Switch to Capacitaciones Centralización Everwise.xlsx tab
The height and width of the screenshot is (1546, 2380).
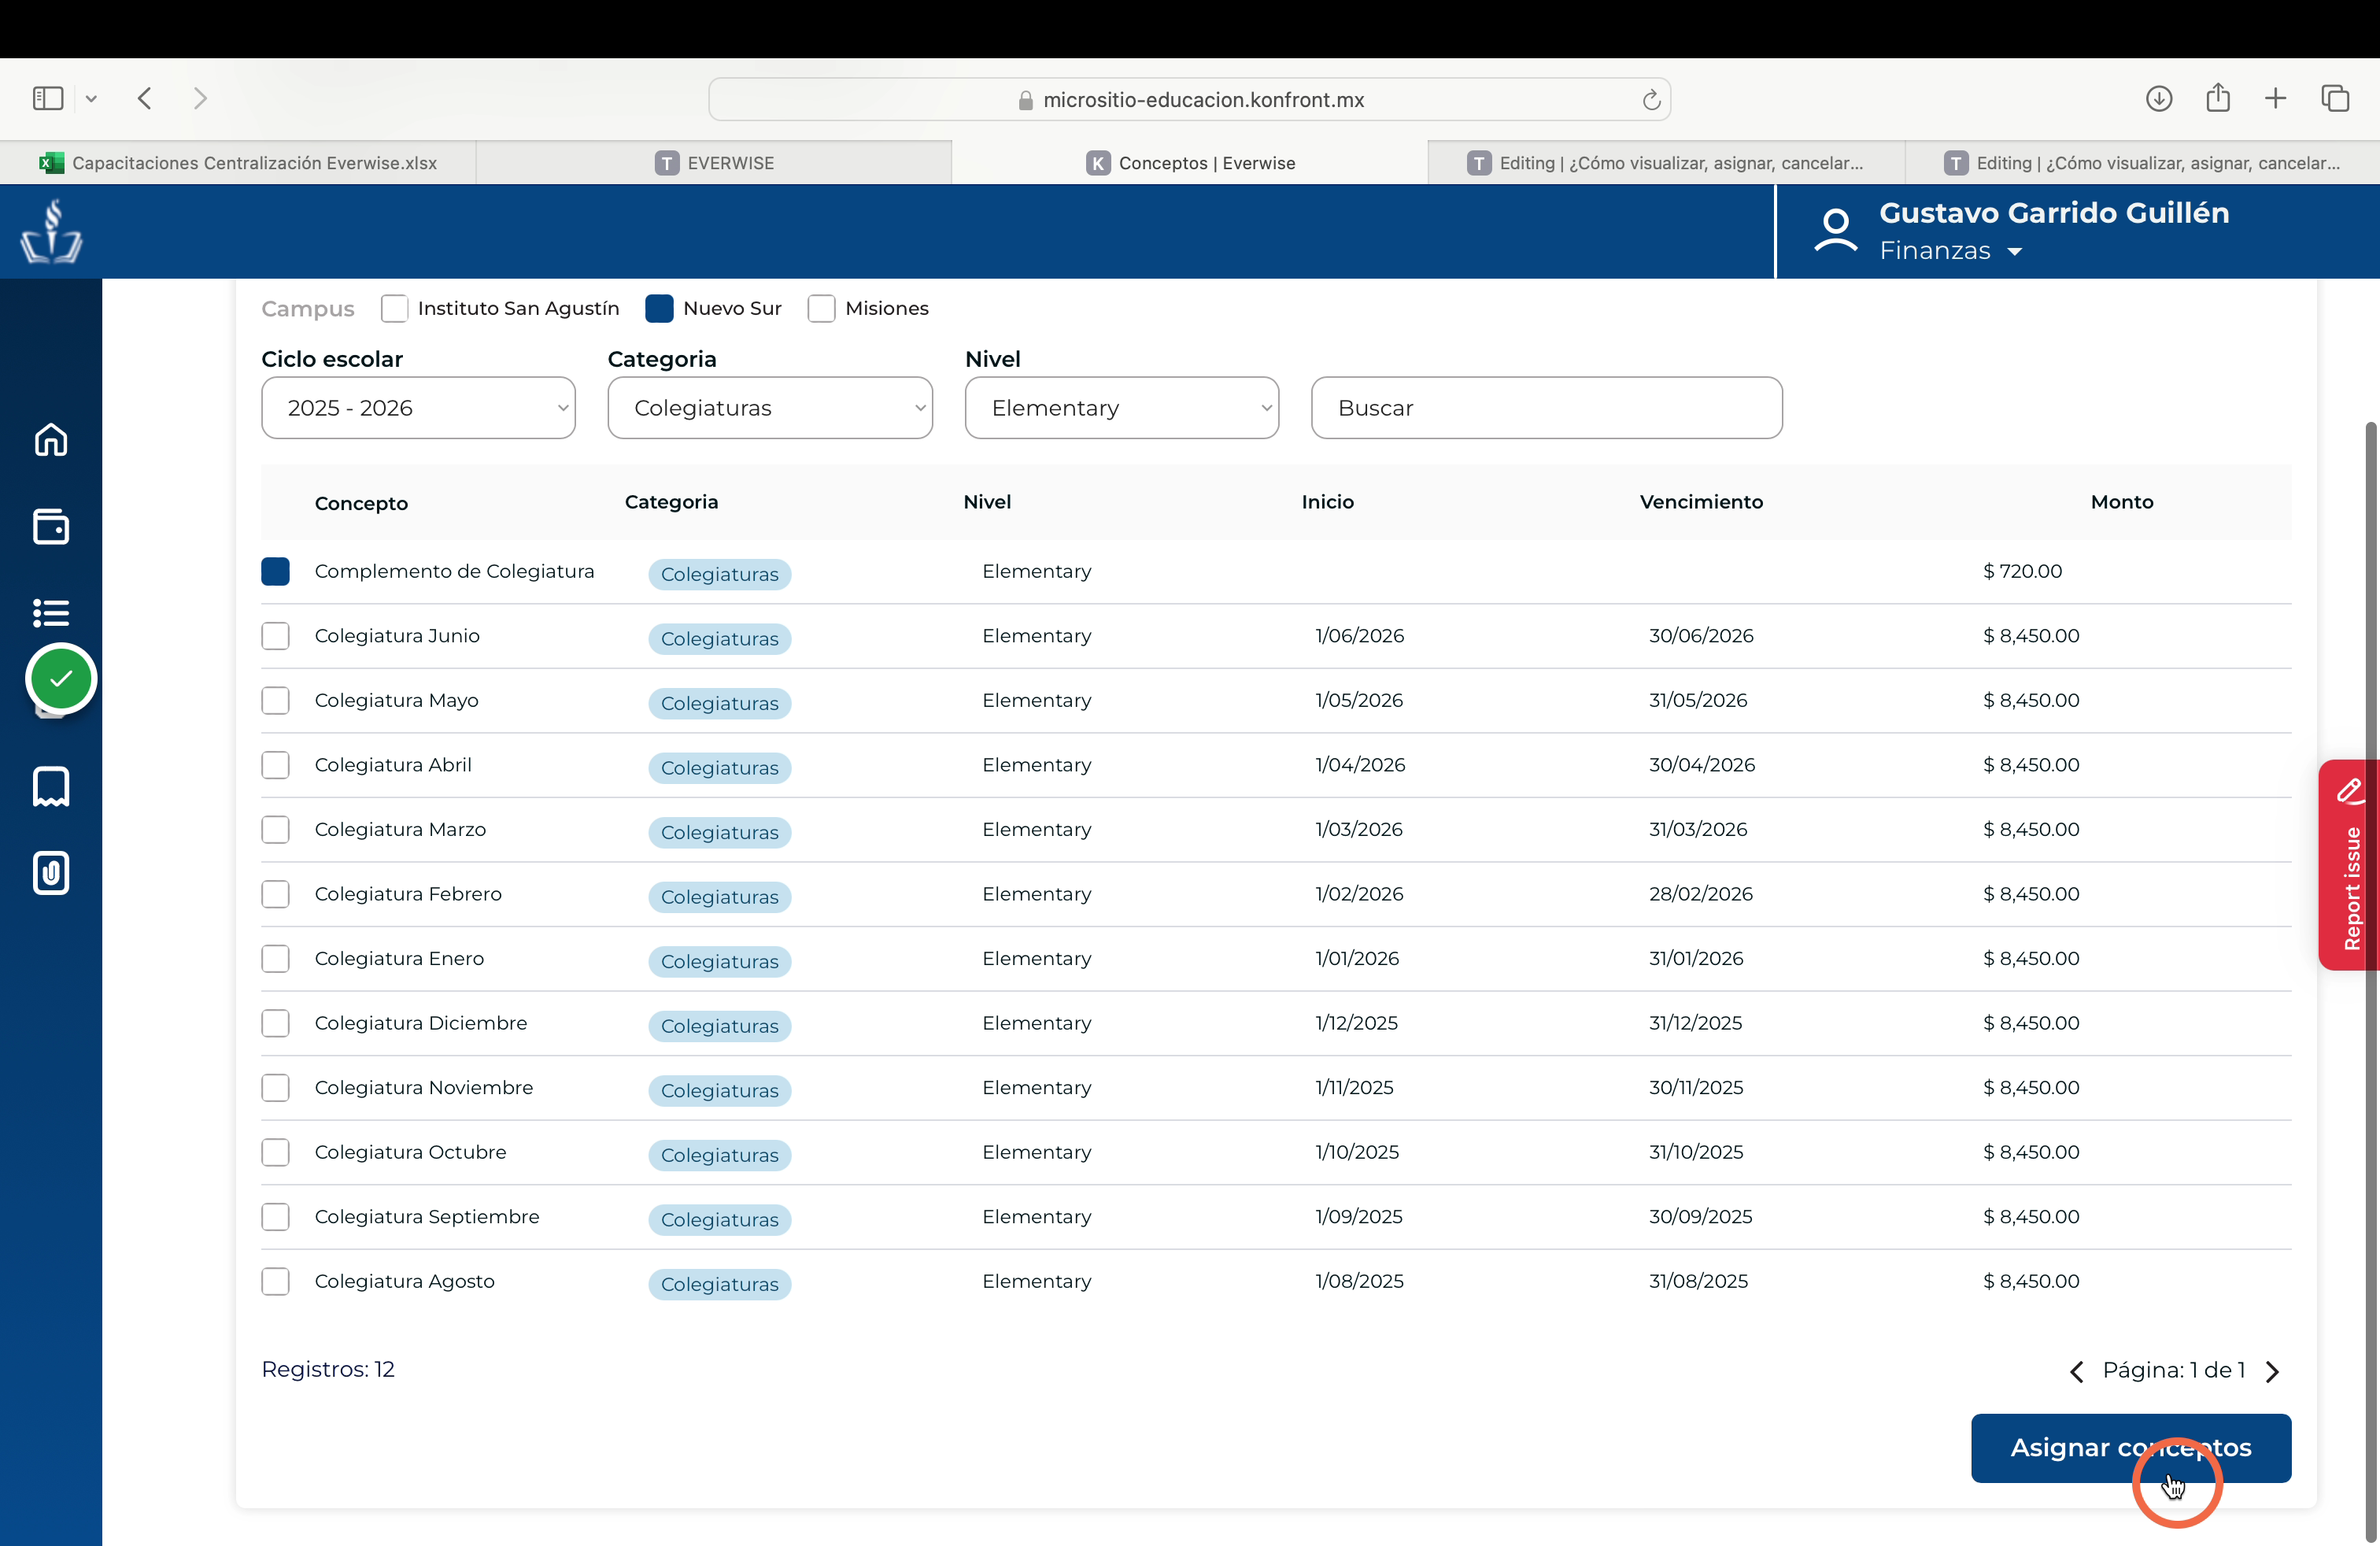[238, 163]
